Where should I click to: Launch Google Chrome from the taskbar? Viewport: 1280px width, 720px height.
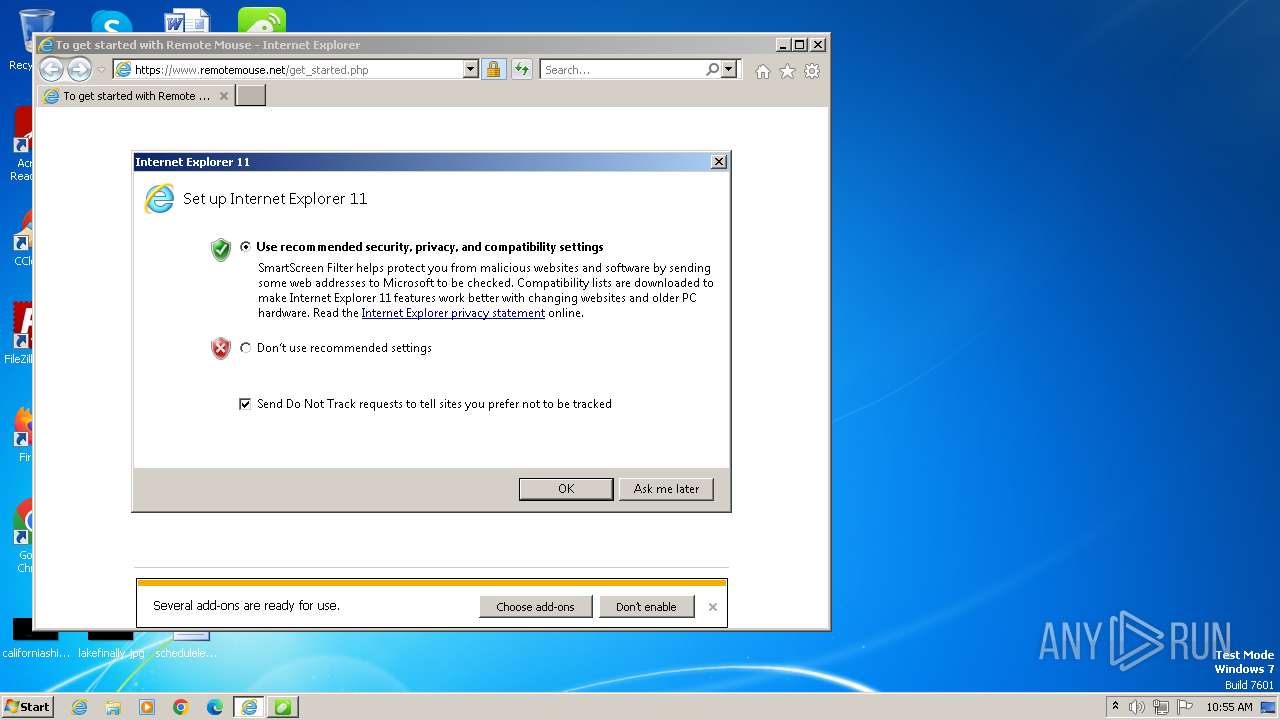(181, 707)
